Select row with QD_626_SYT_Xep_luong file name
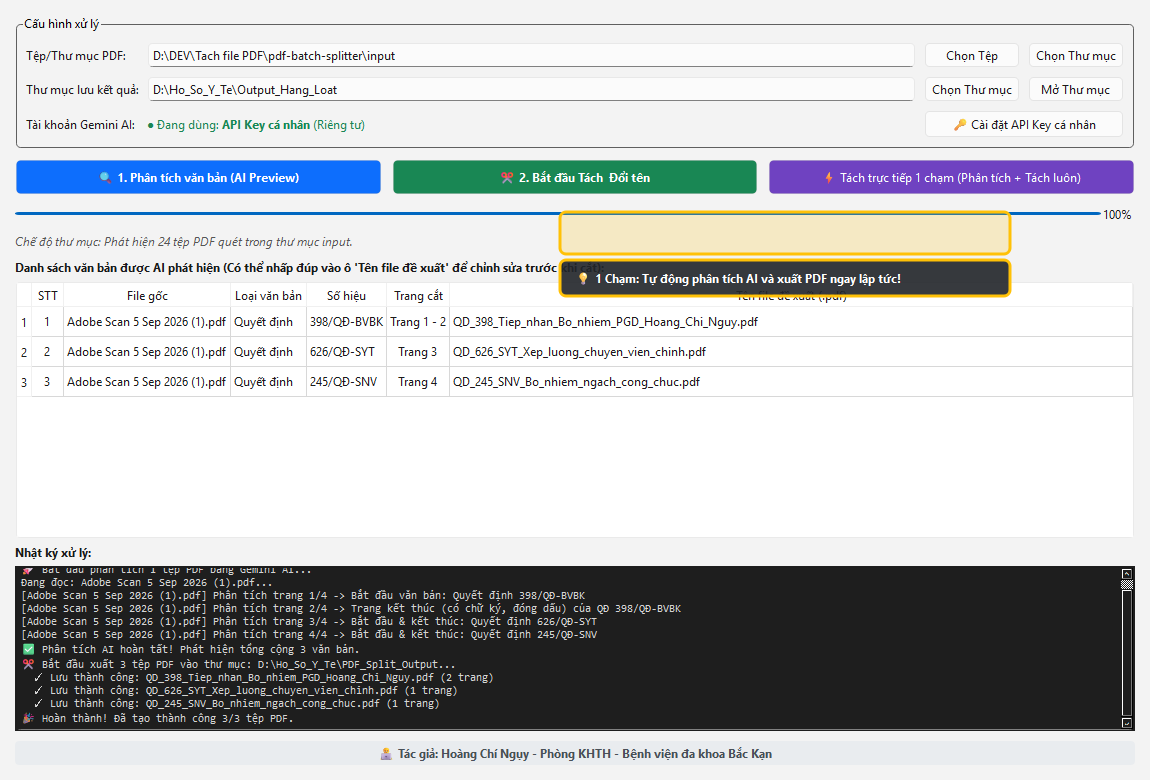1150x780 pixels. point(574,352)
